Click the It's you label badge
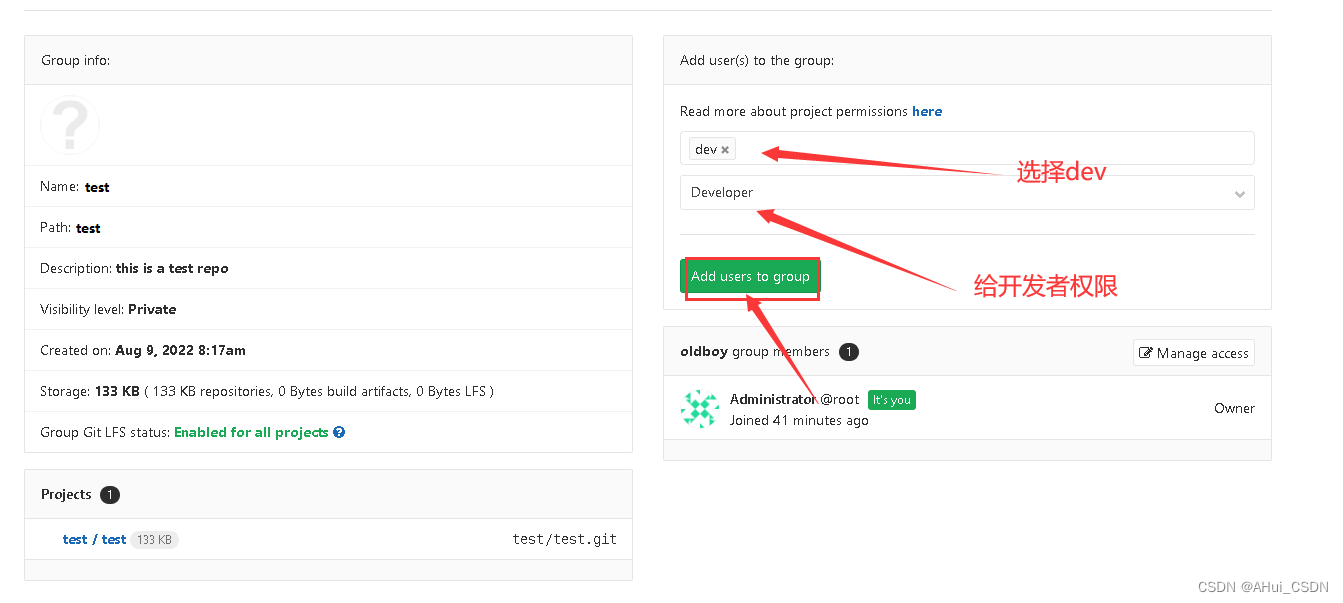The width and height of the screenshot is (1343, 603). click(891, 400)
